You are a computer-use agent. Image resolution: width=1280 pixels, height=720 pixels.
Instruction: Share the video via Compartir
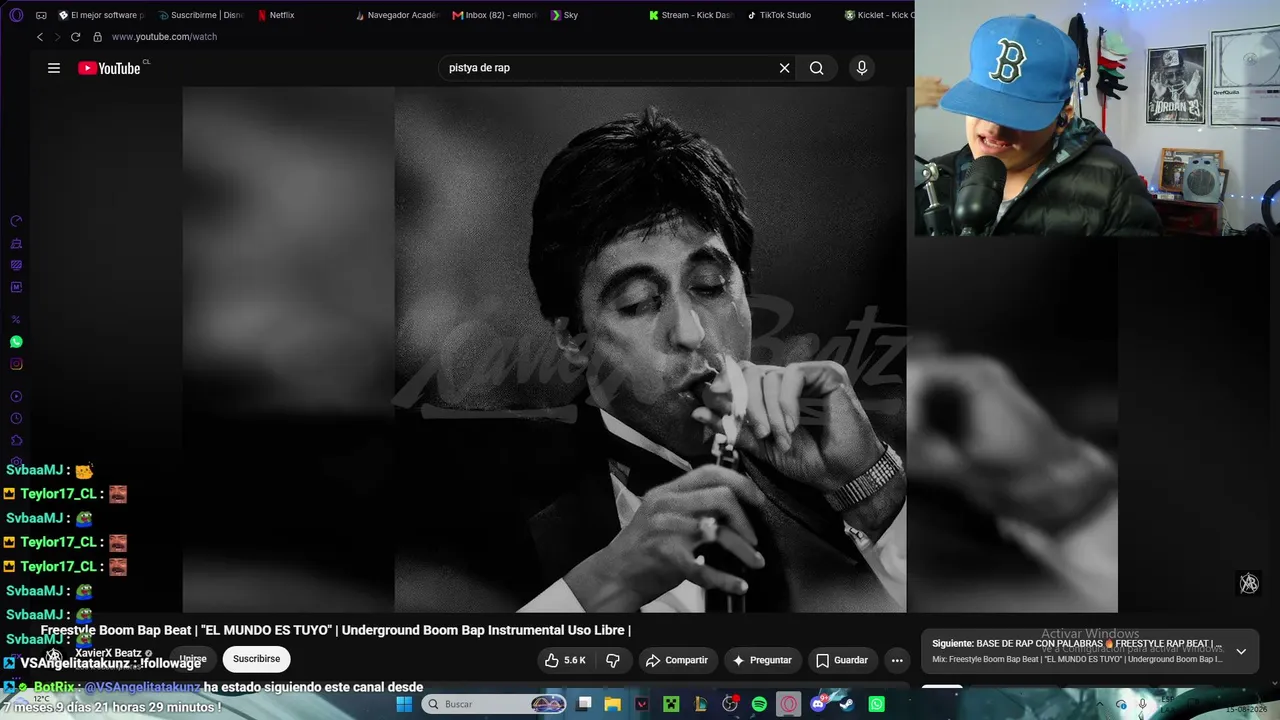[x=677, y=660]
